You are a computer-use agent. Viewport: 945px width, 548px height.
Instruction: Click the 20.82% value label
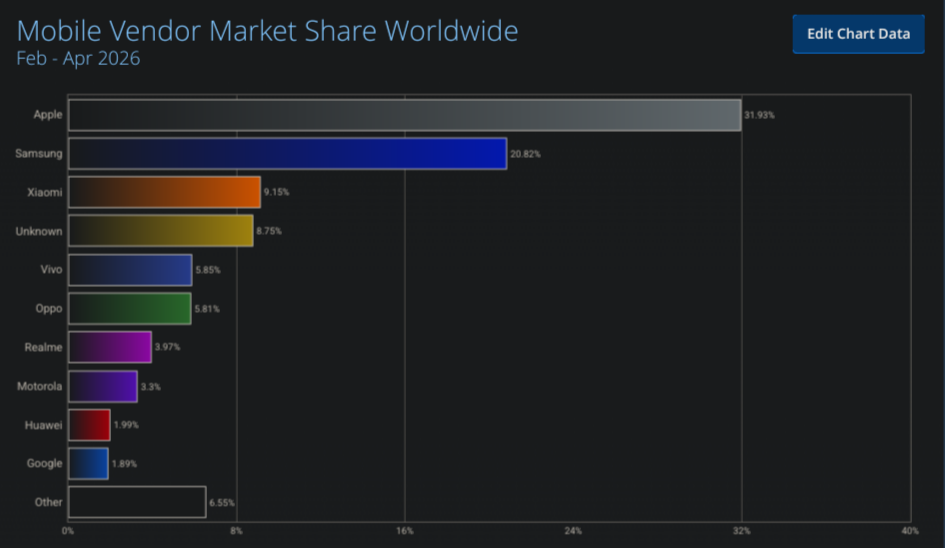click(526, 154)
